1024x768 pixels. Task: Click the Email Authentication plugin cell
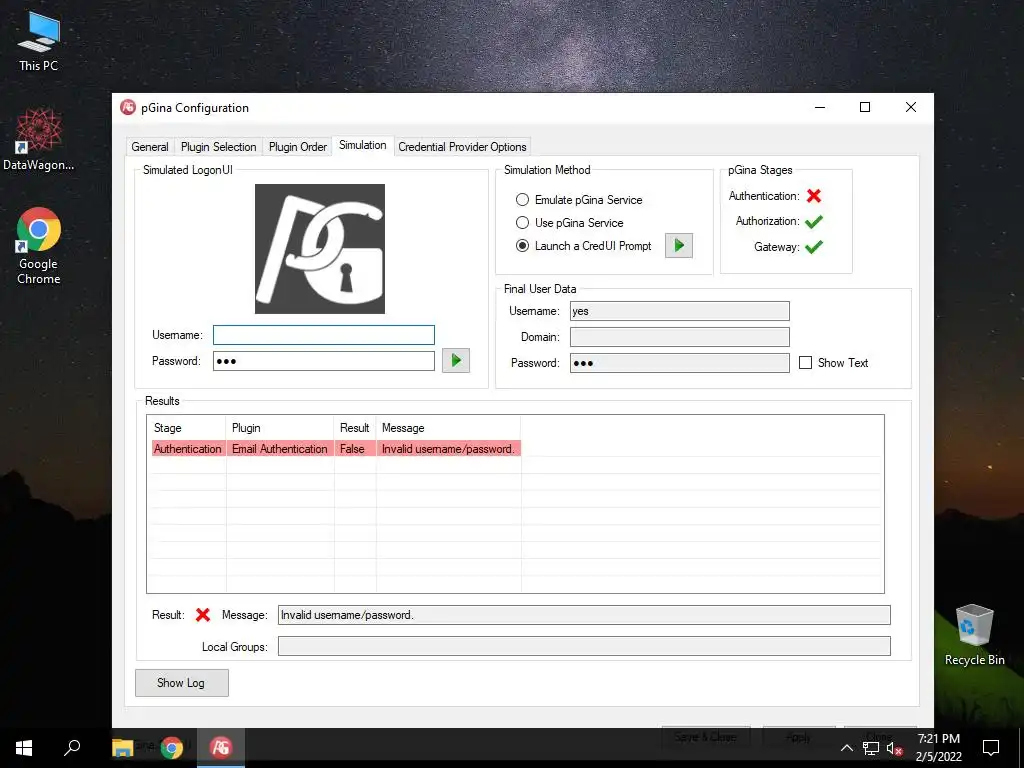[x=280, y=449]
